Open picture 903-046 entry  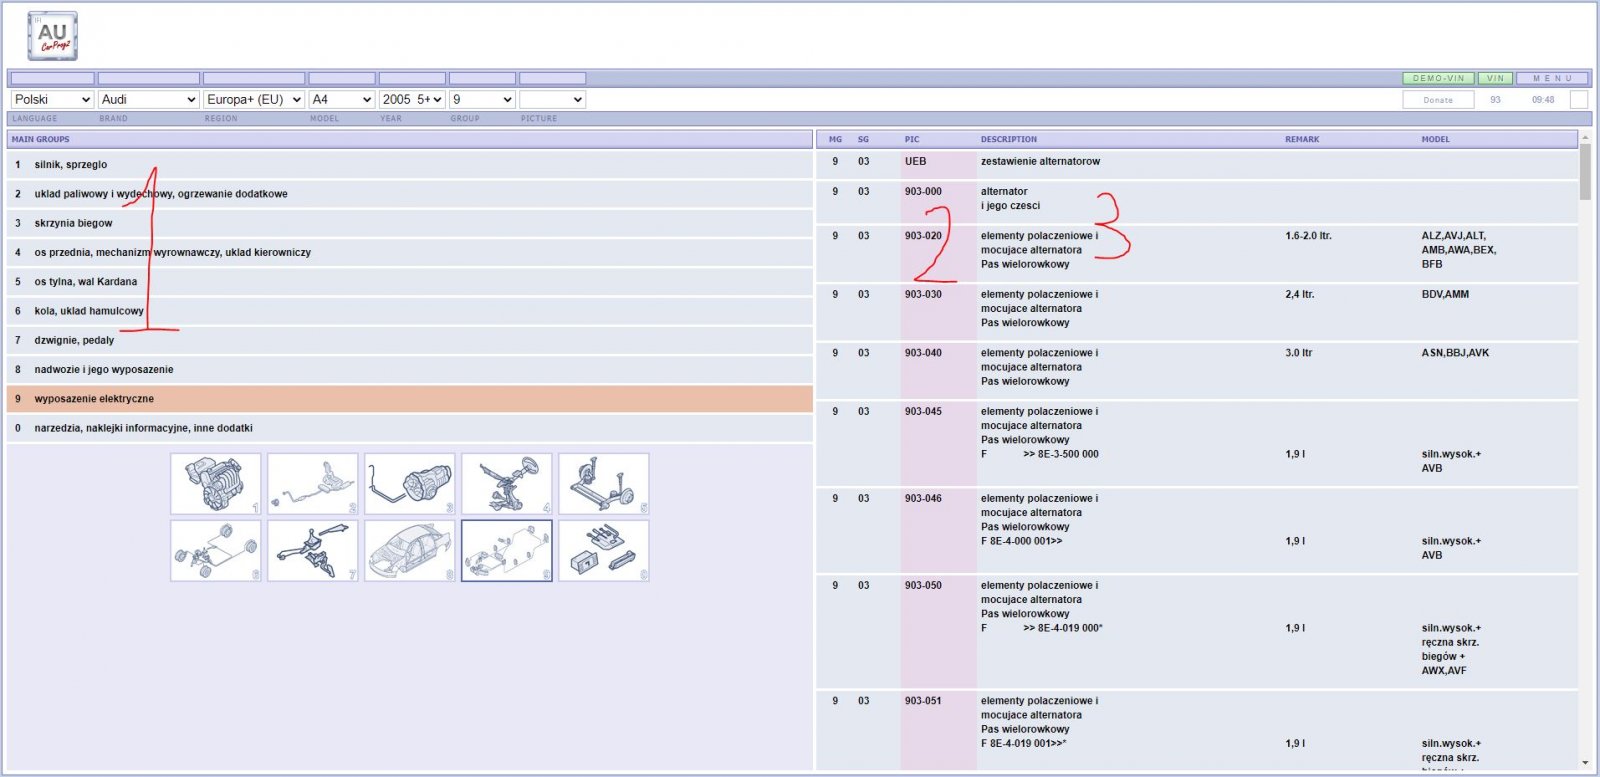[x=1197, y=530]
